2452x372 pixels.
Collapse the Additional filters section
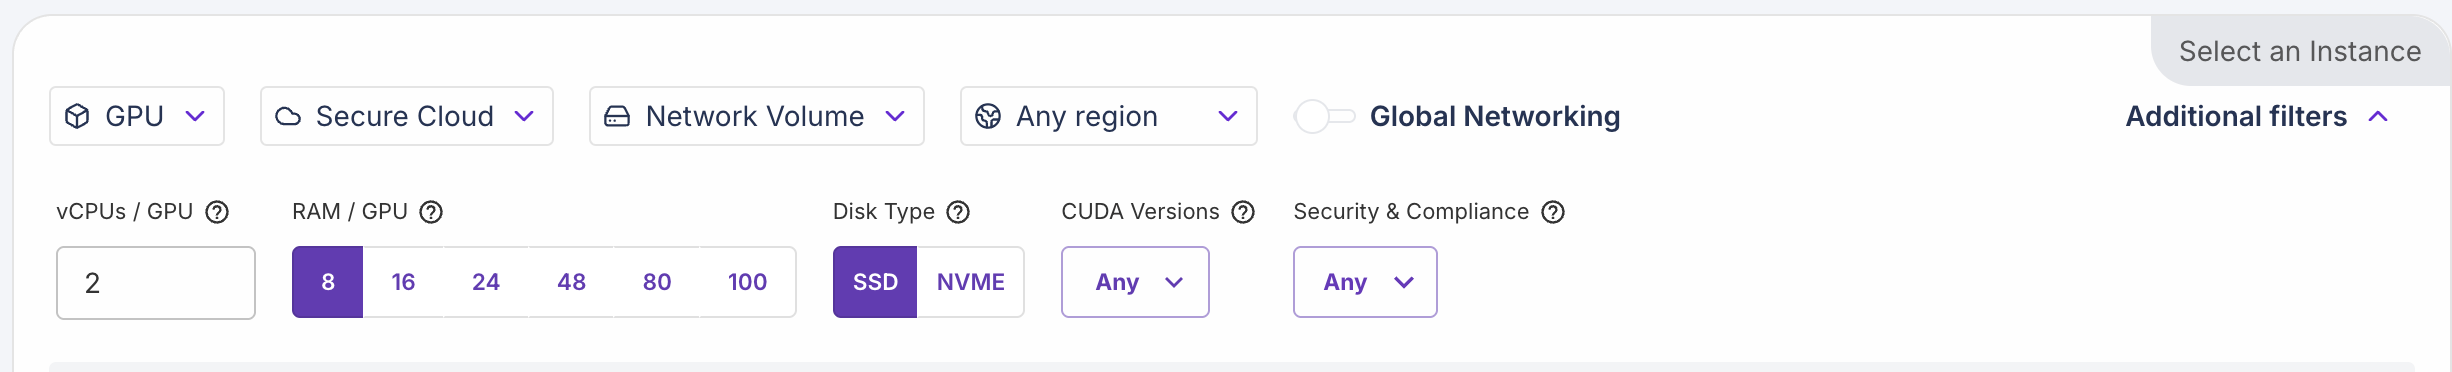2257,116
